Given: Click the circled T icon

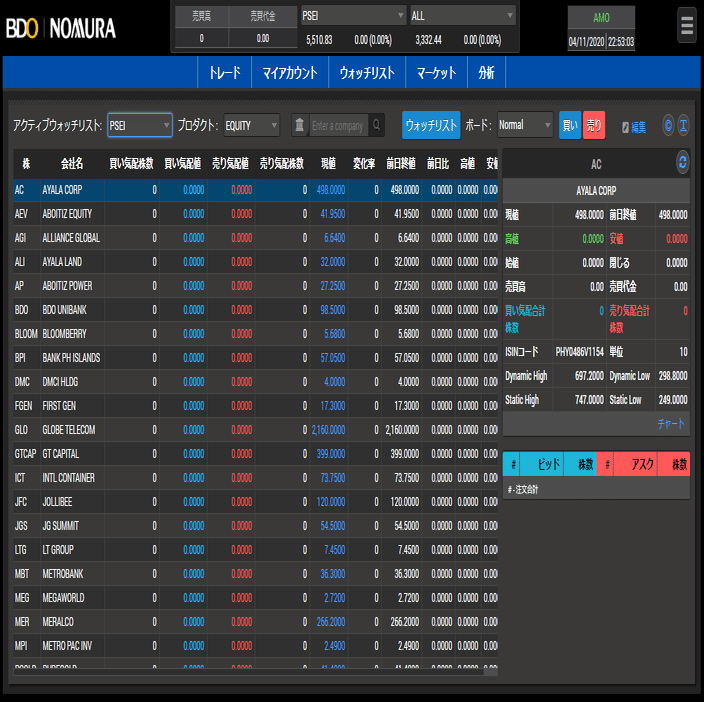Looking at the screenshot, I should point(683,126).
